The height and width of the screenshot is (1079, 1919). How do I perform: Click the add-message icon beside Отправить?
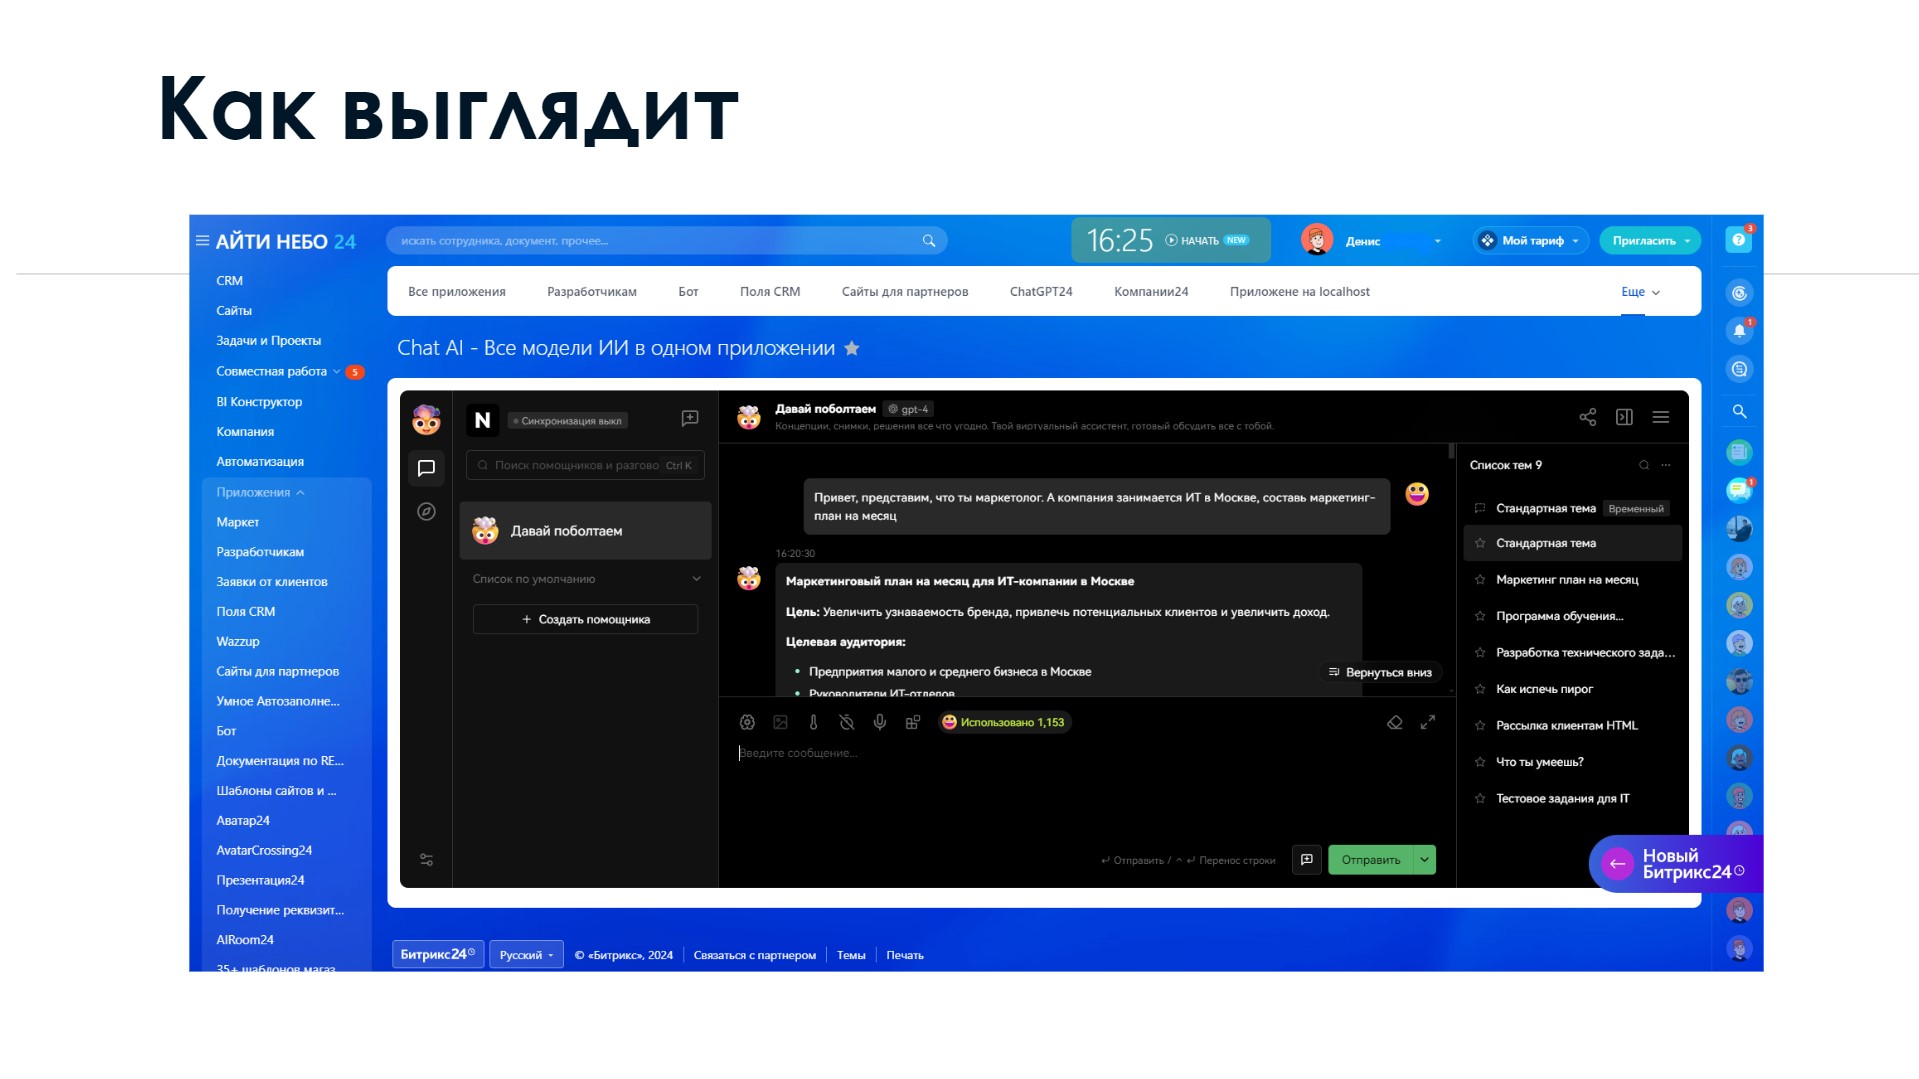(x=1307, y=860)
